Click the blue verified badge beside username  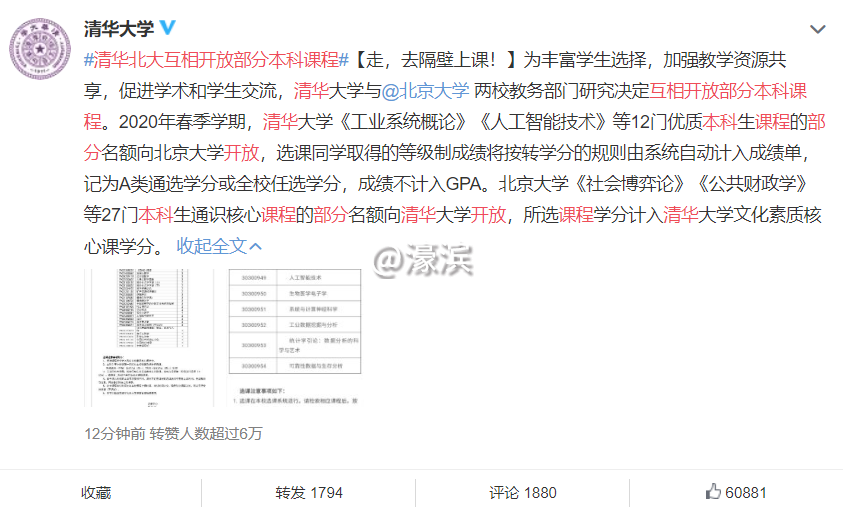(x=166, y=27)
